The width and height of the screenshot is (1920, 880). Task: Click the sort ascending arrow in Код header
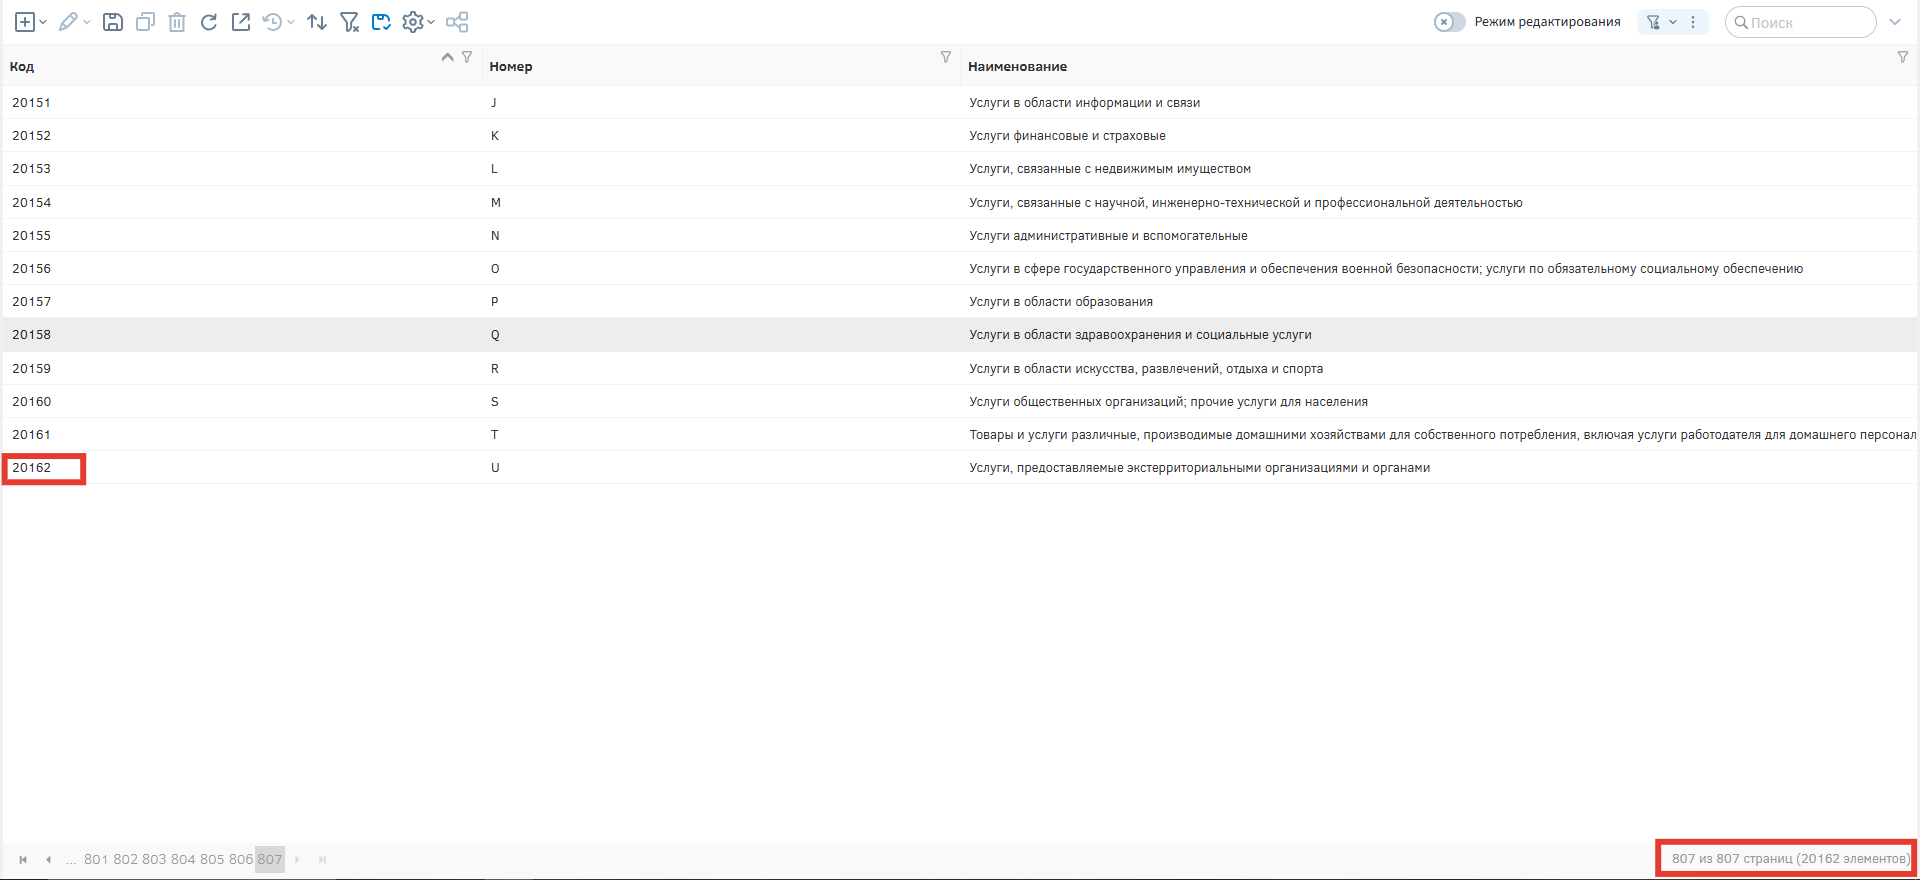[447, 57]
